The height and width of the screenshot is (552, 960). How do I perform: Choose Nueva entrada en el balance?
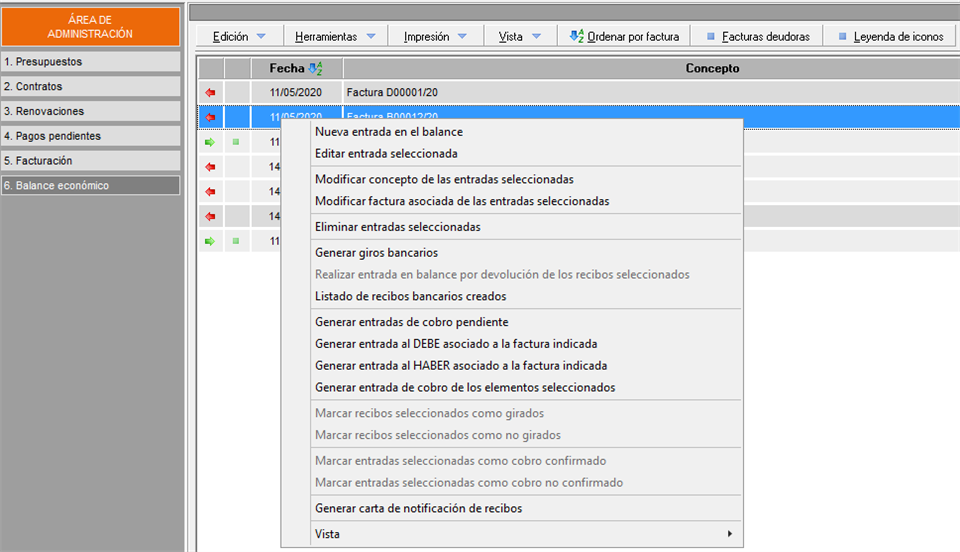(389, 132)
